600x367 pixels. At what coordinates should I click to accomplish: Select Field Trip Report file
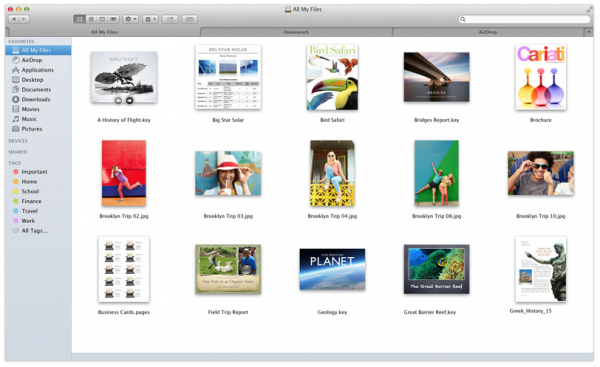[228, 269]
